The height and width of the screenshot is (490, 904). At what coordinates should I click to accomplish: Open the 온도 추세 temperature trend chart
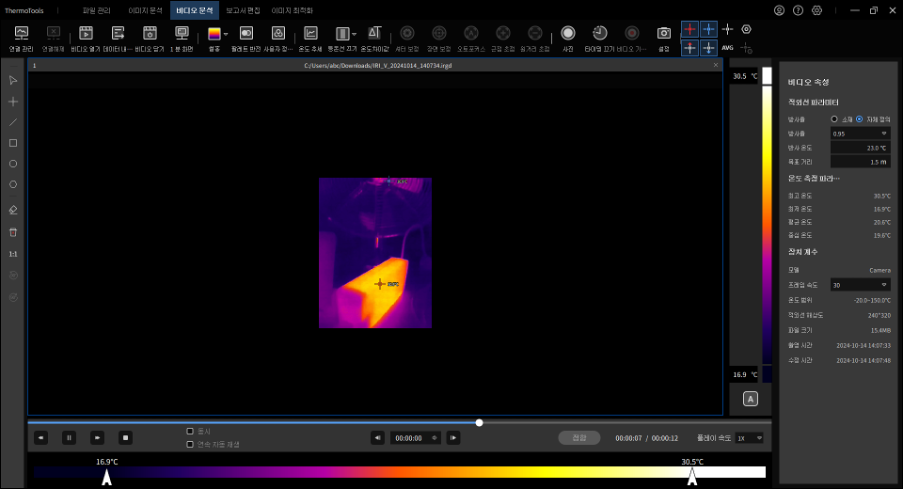311,34
